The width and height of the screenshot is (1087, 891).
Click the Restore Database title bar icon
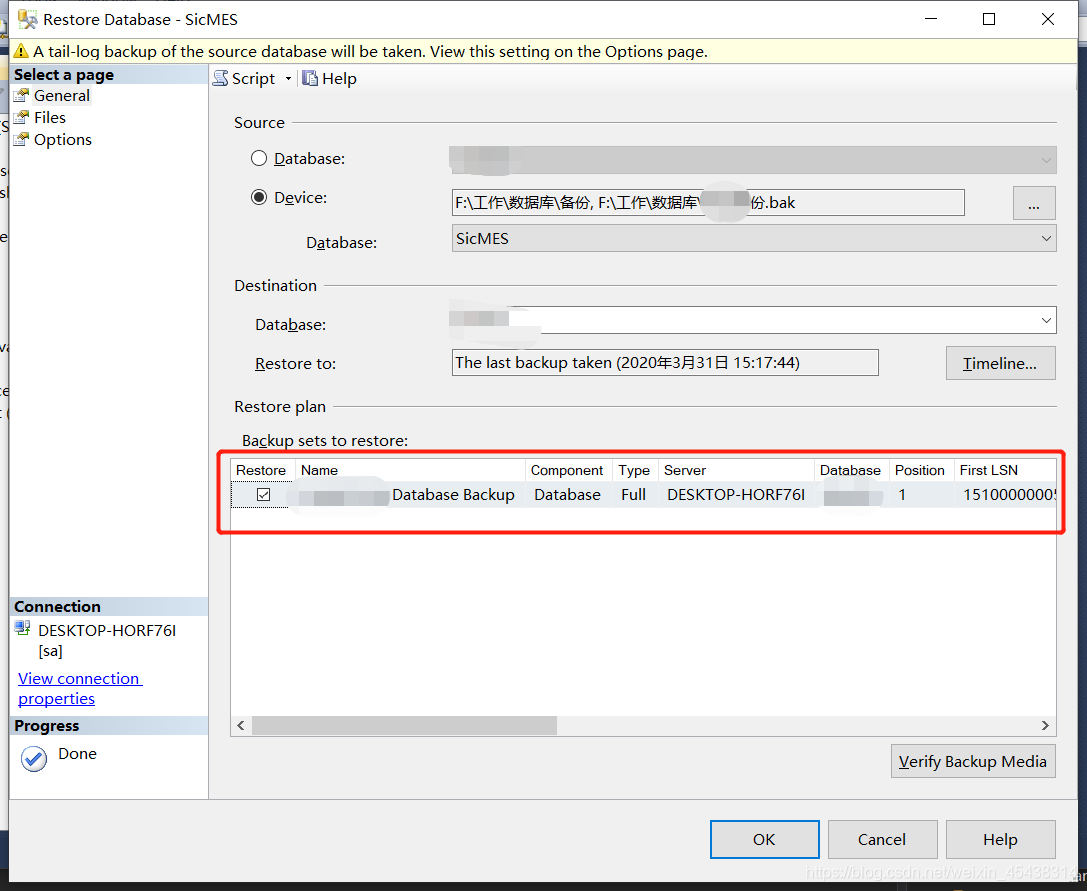pos(27,19)
